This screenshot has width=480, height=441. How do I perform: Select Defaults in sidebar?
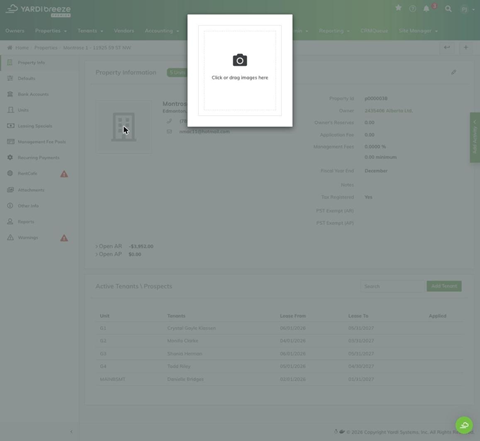click(x=39, y=78)
